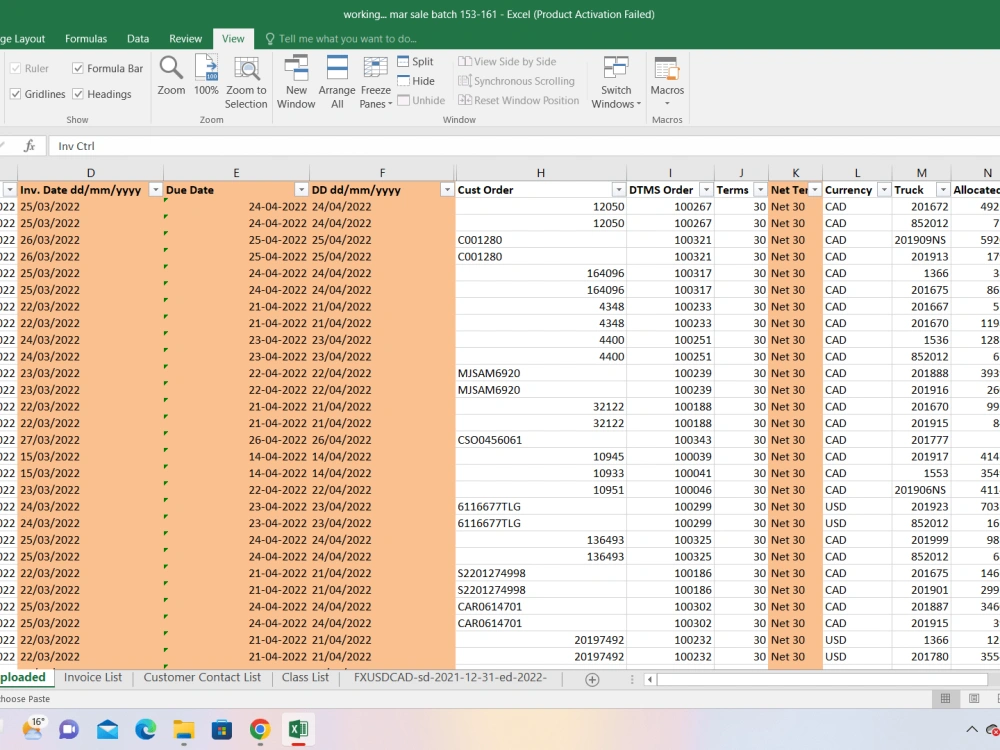Hide the current window

(416, 81)
